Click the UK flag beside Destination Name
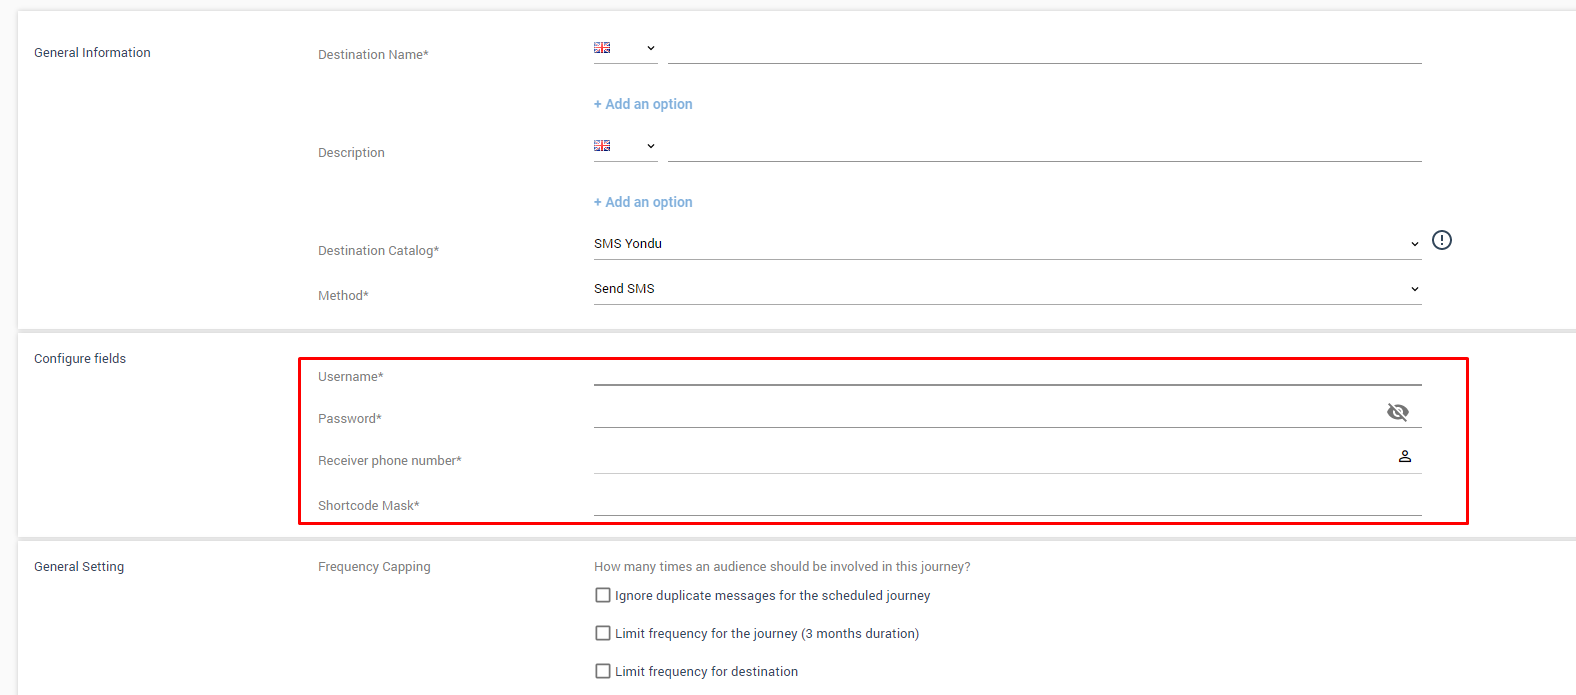1576x695 pixels. pyautogui.click(x=602, y=48)
